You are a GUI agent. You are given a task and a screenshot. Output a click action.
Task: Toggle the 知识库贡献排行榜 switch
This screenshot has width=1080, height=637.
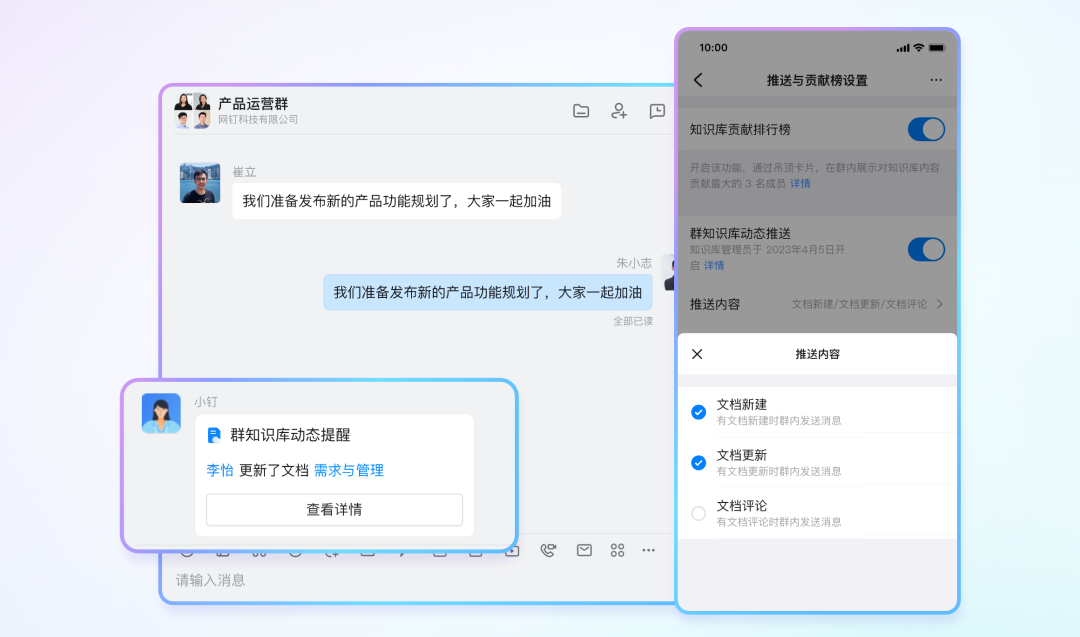[926, 129]
